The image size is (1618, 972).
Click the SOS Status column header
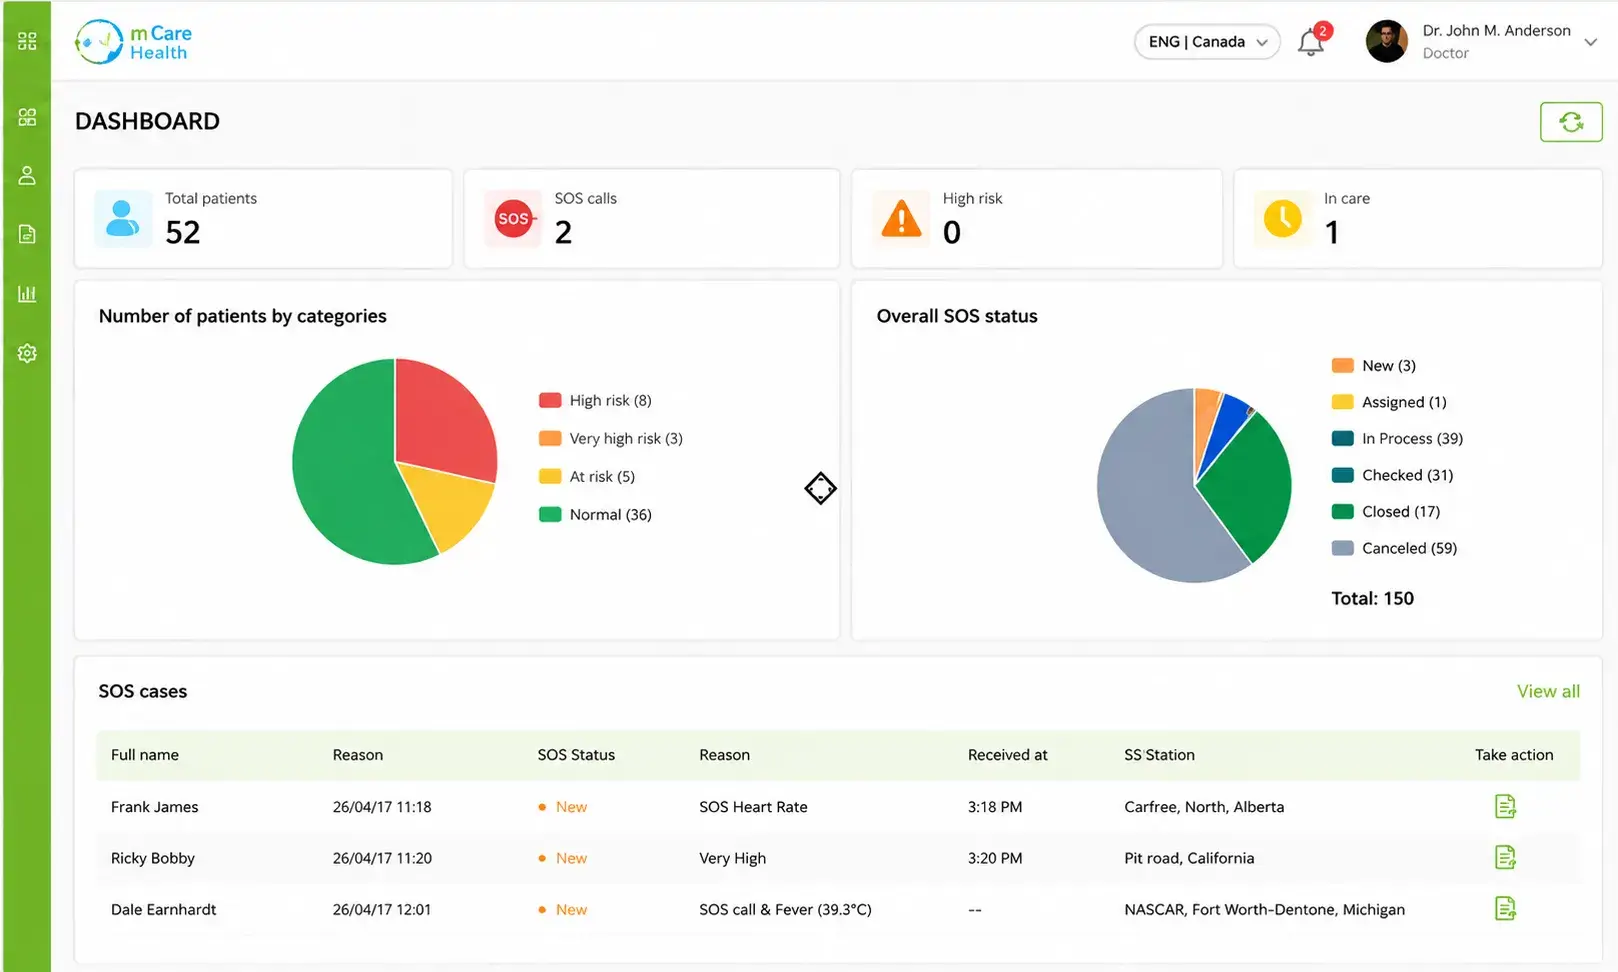point(576,755)
